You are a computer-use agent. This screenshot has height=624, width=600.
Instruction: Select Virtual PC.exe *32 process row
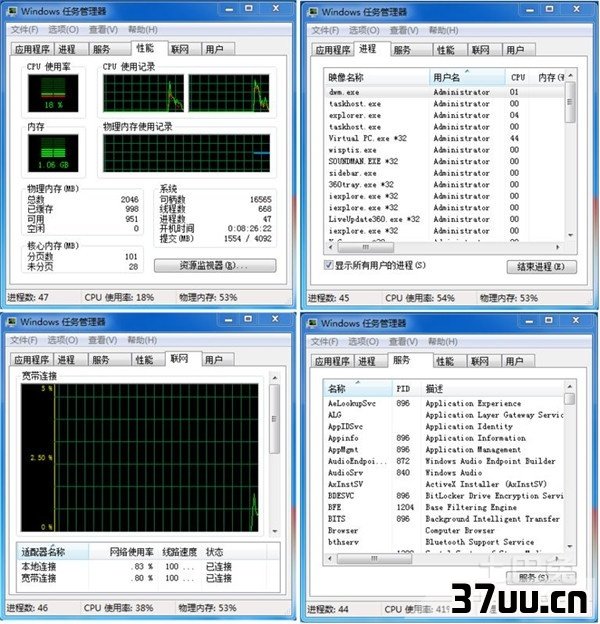[x=445, y=138]
